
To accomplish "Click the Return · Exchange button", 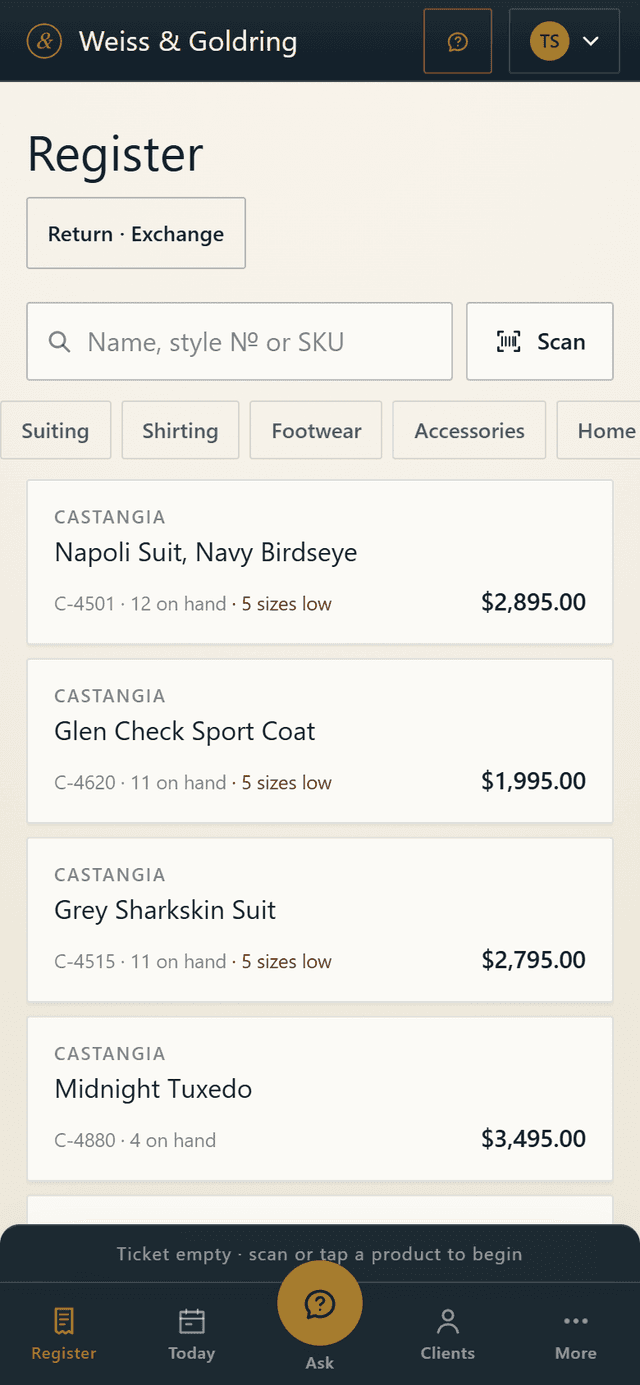I will tap(136, 233).
